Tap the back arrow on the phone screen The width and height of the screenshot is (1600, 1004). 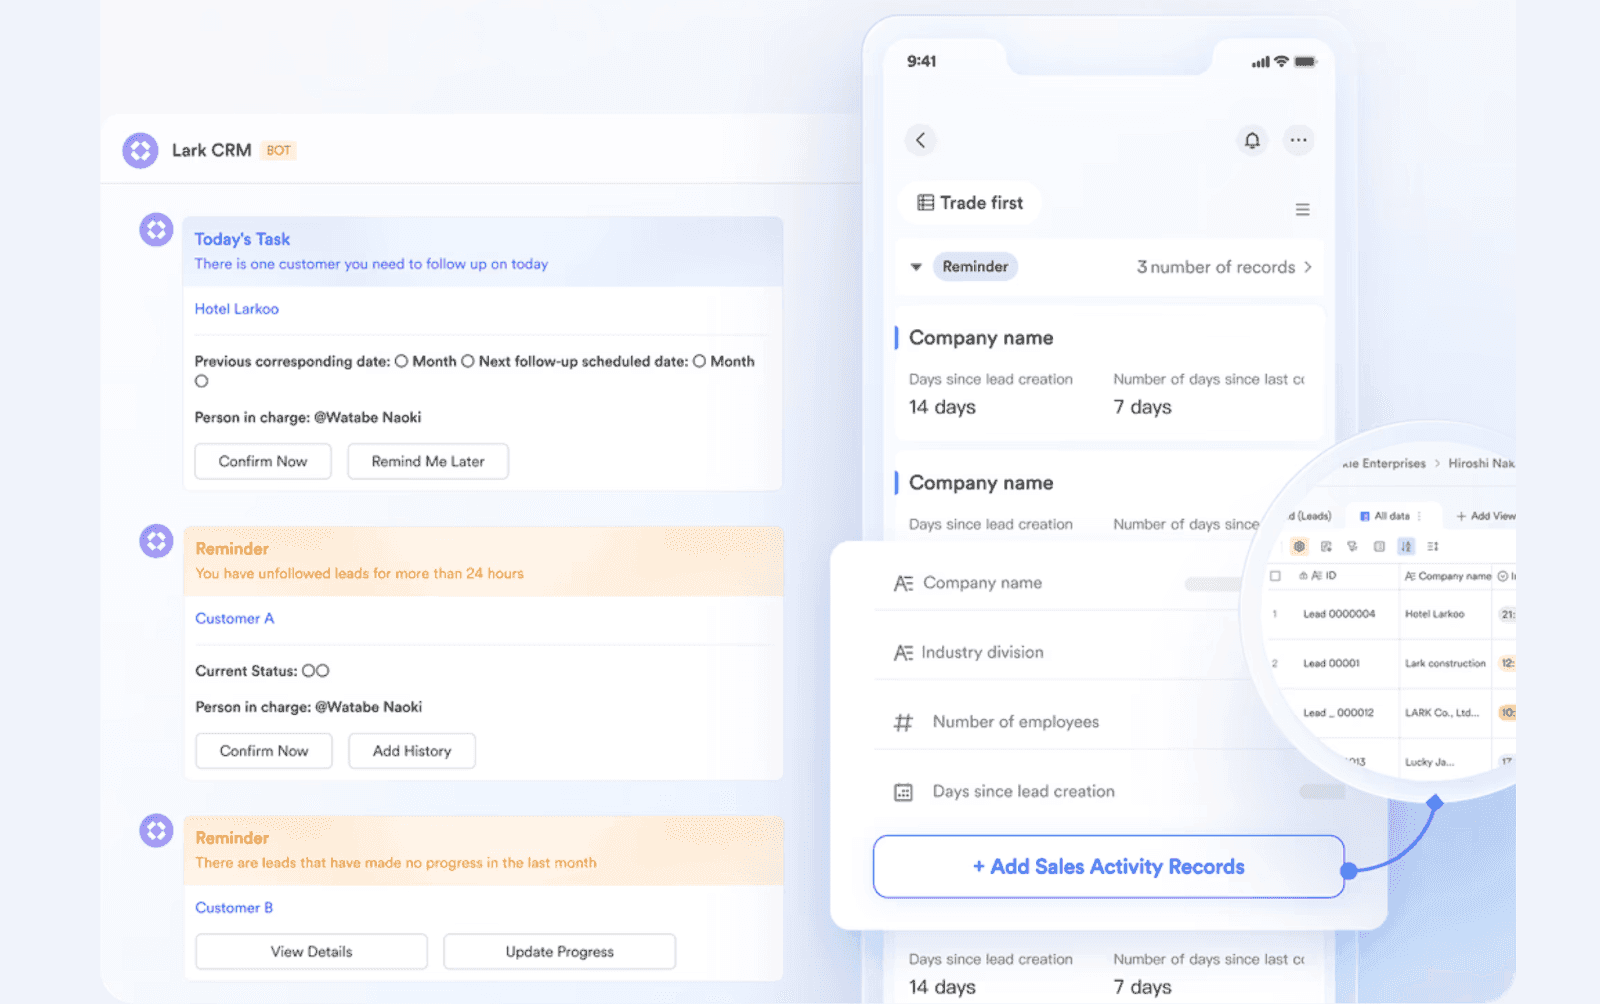click(921, 140)
